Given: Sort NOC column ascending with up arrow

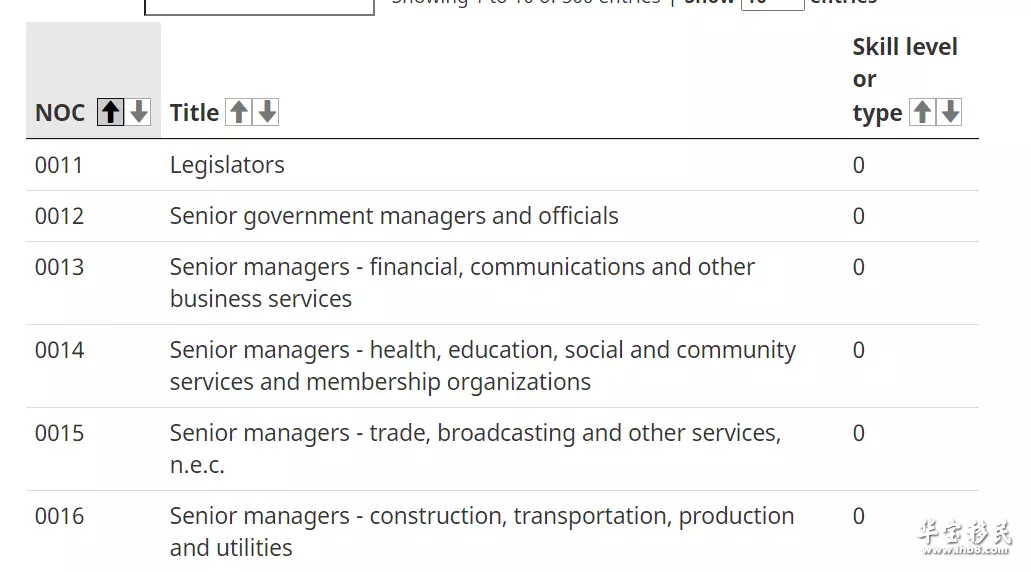Looking at the screenshot, I should coord(110,112).
